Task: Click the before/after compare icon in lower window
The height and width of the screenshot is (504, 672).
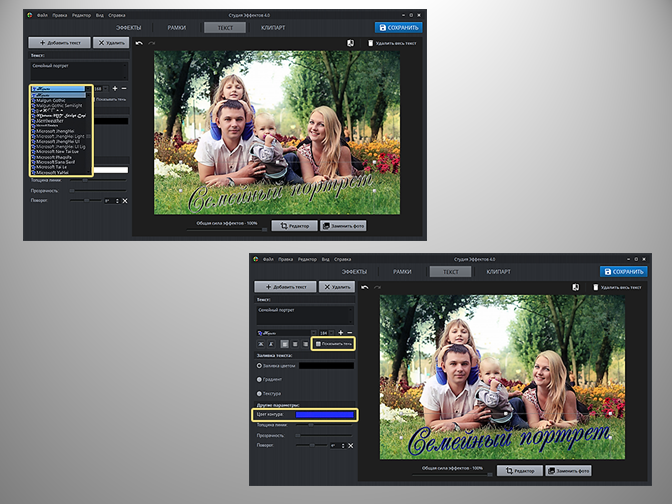Action: 576,287
